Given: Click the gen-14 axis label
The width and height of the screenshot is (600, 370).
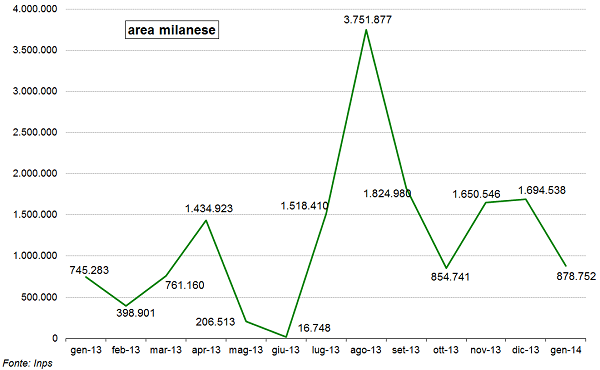Looking at the screenshot, I should [x=566, y=350].
